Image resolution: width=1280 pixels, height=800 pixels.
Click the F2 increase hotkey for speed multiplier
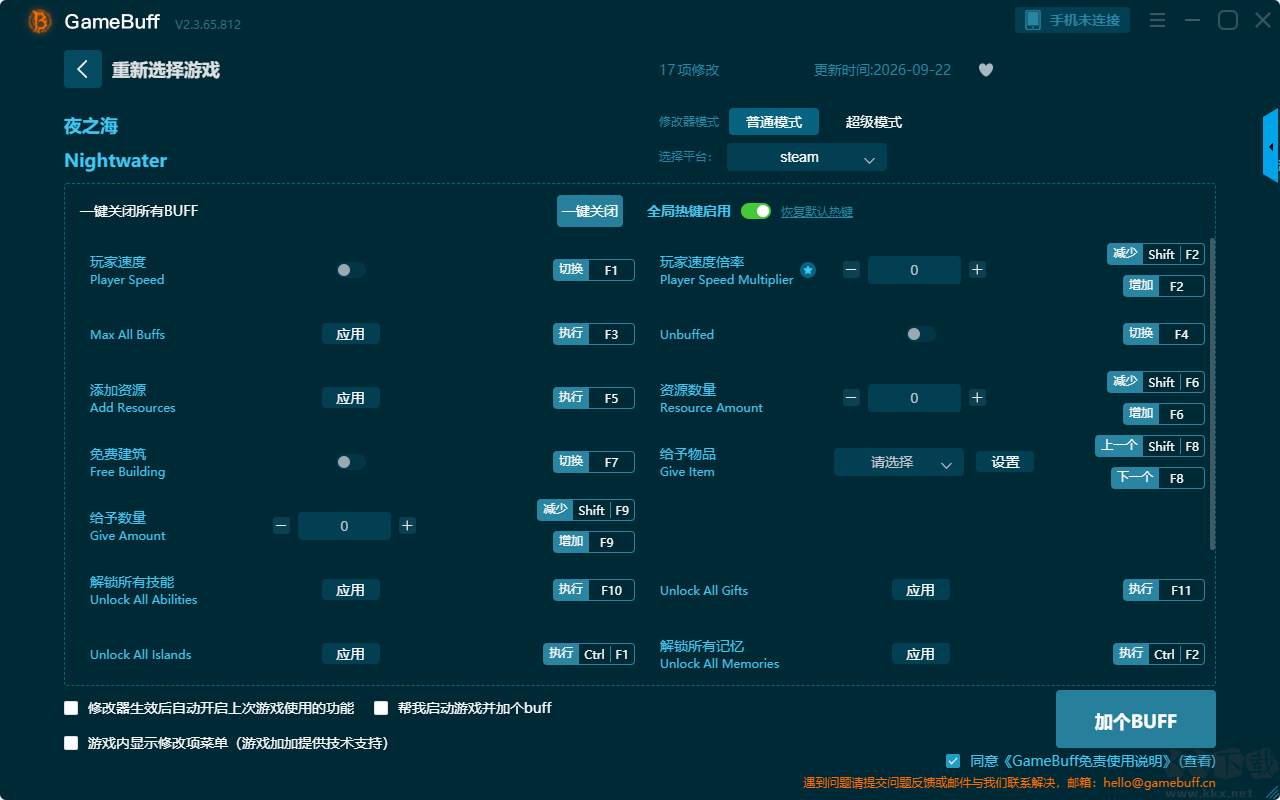(1164, 286)
